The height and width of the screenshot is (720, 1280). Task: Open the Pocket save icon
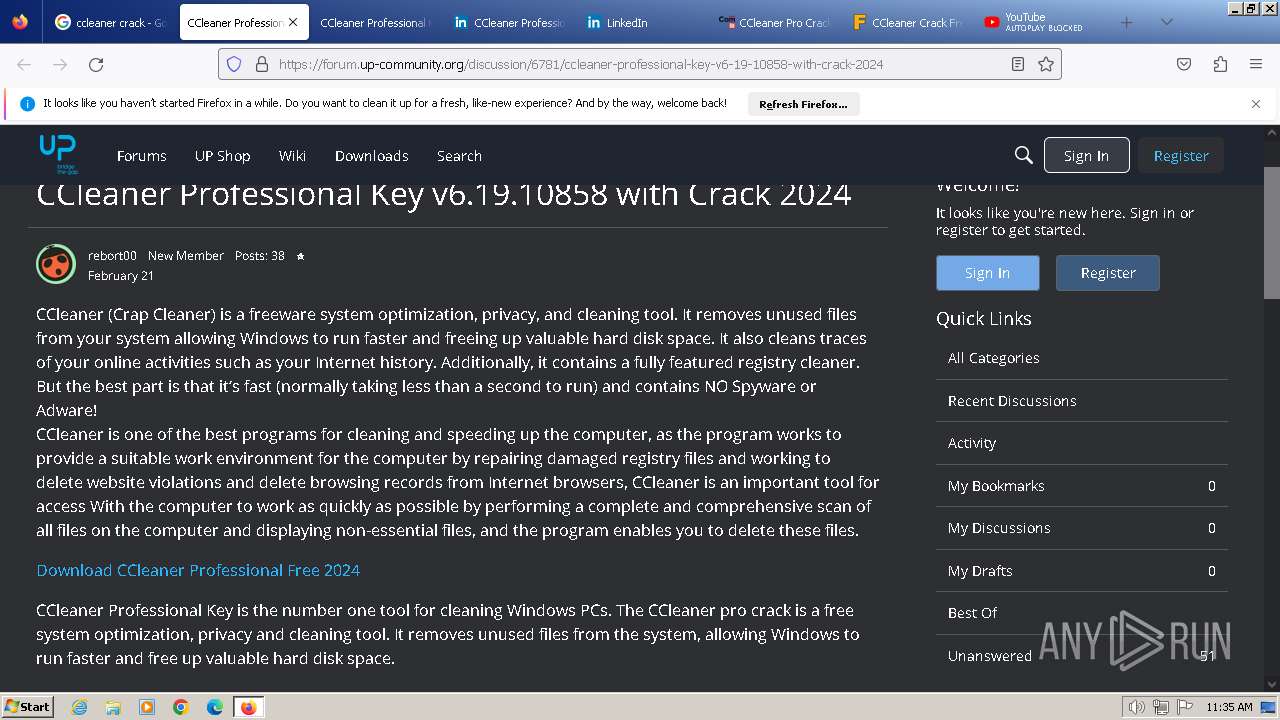click(1184, 64)
